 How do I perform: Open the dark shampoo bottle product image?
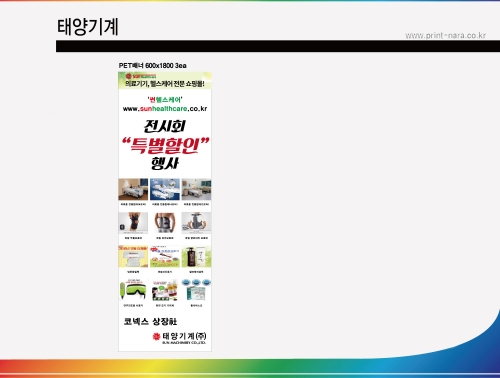click(x=196, y=256)
